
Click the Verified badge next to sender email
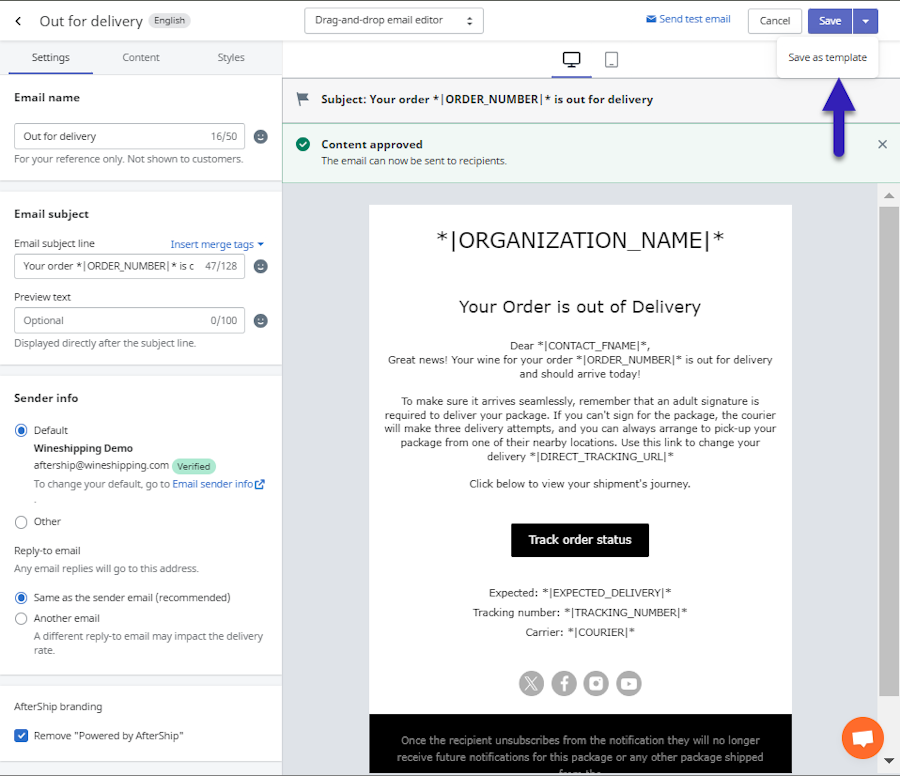tap(193, 467)
